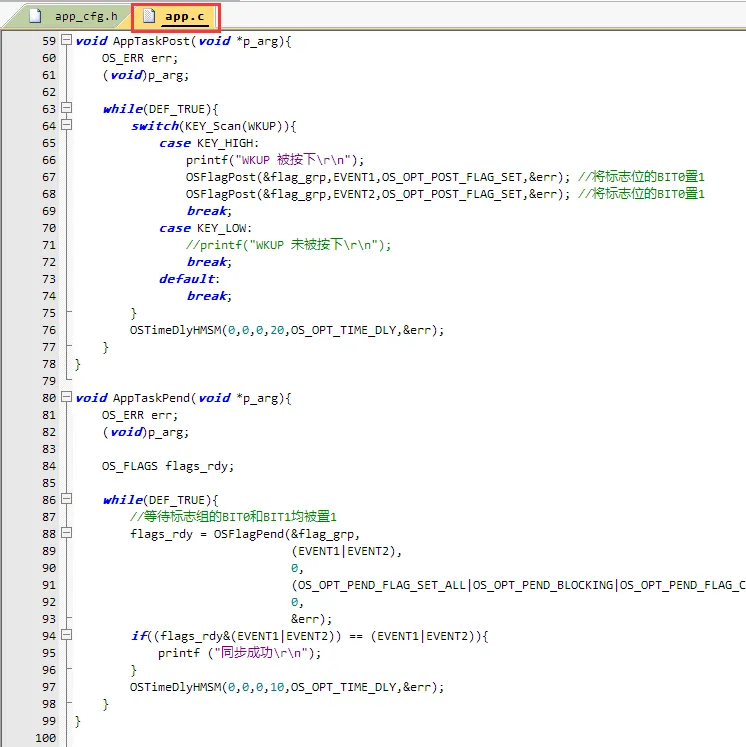Click the printf "同步成功" statement
This screenshot has height=747, width=746.
[239, 653]
